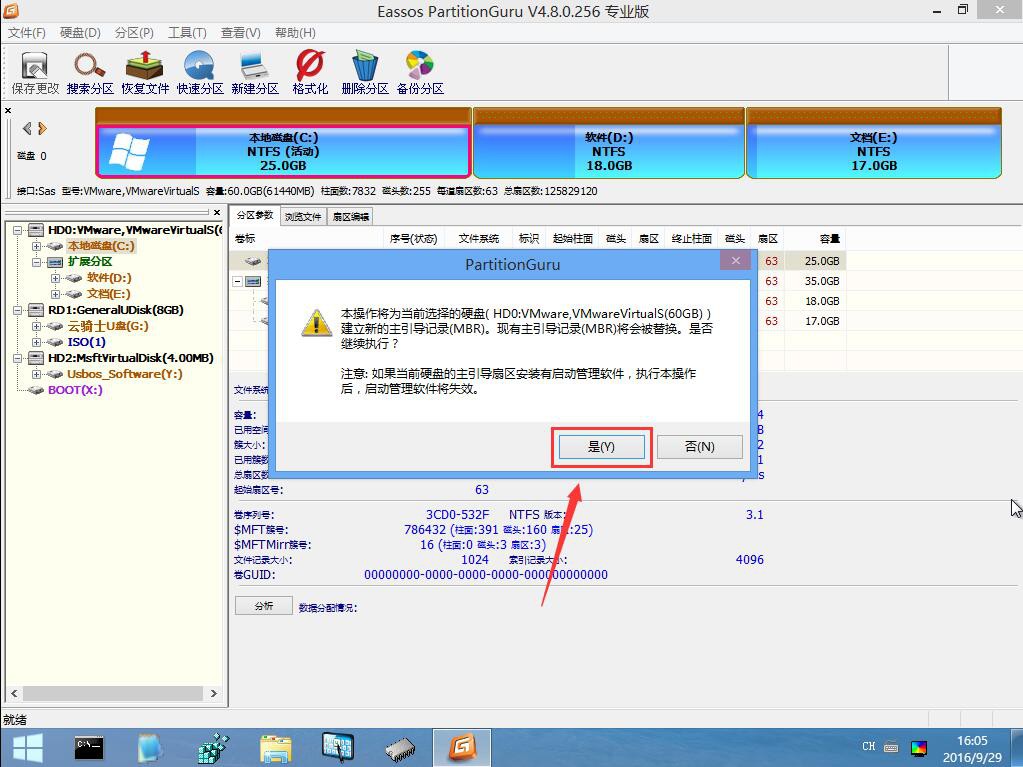Screen dimensions: 1023x767
Task: Open the 硬盘 menu
Action: click(79, 31)
